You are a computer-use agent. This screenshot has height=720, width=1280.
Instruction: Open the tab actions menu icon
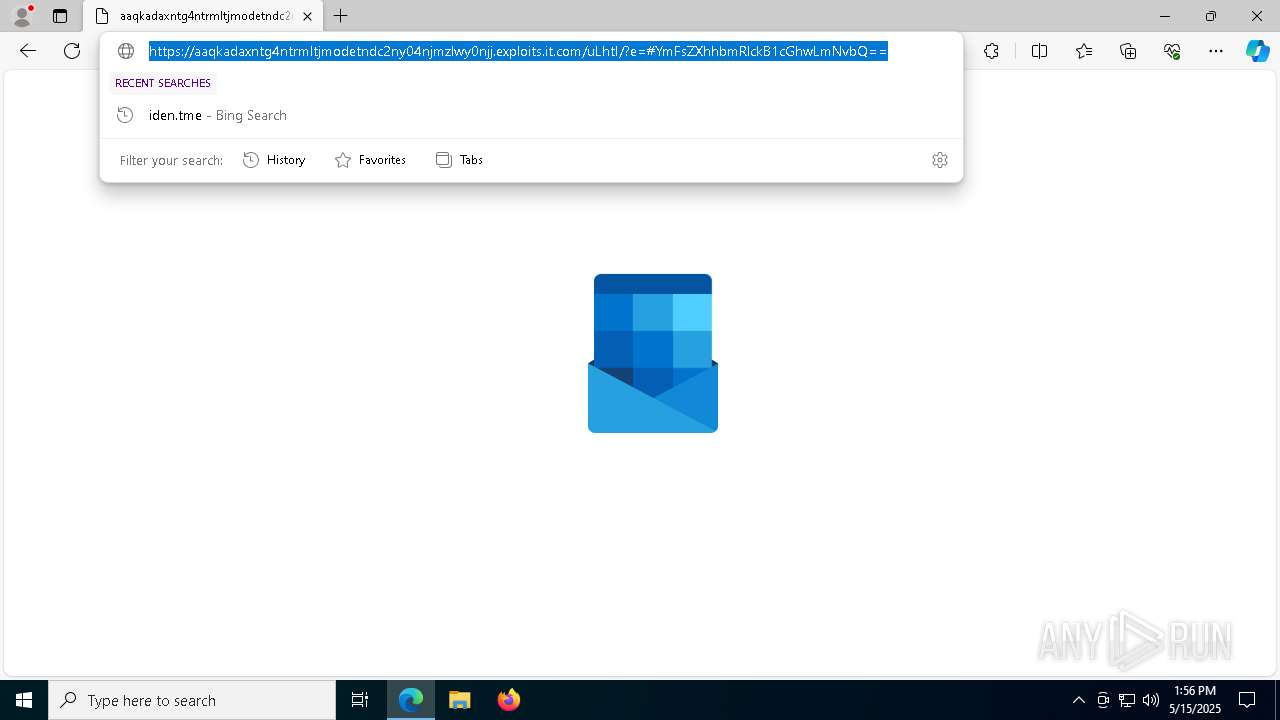60,16
